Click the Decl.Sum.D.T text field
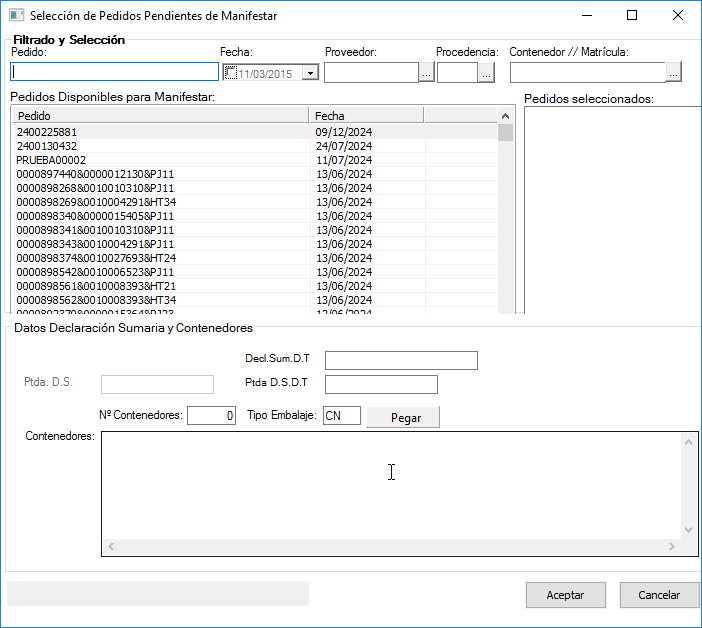The height and width of the screenshot is (628, 702). pos(401,361)
